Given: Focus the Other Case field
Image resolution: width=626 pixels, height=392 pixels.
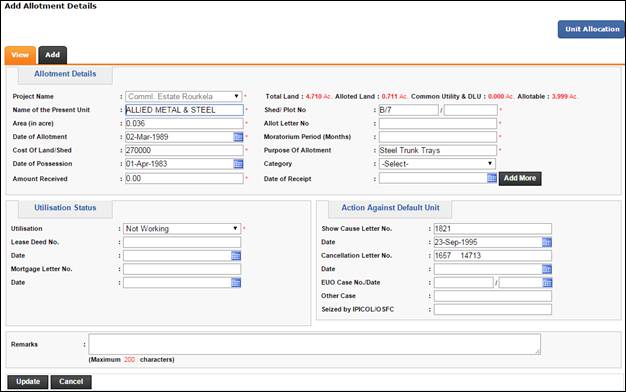Looking at the screenshot, I should (493, 296).
